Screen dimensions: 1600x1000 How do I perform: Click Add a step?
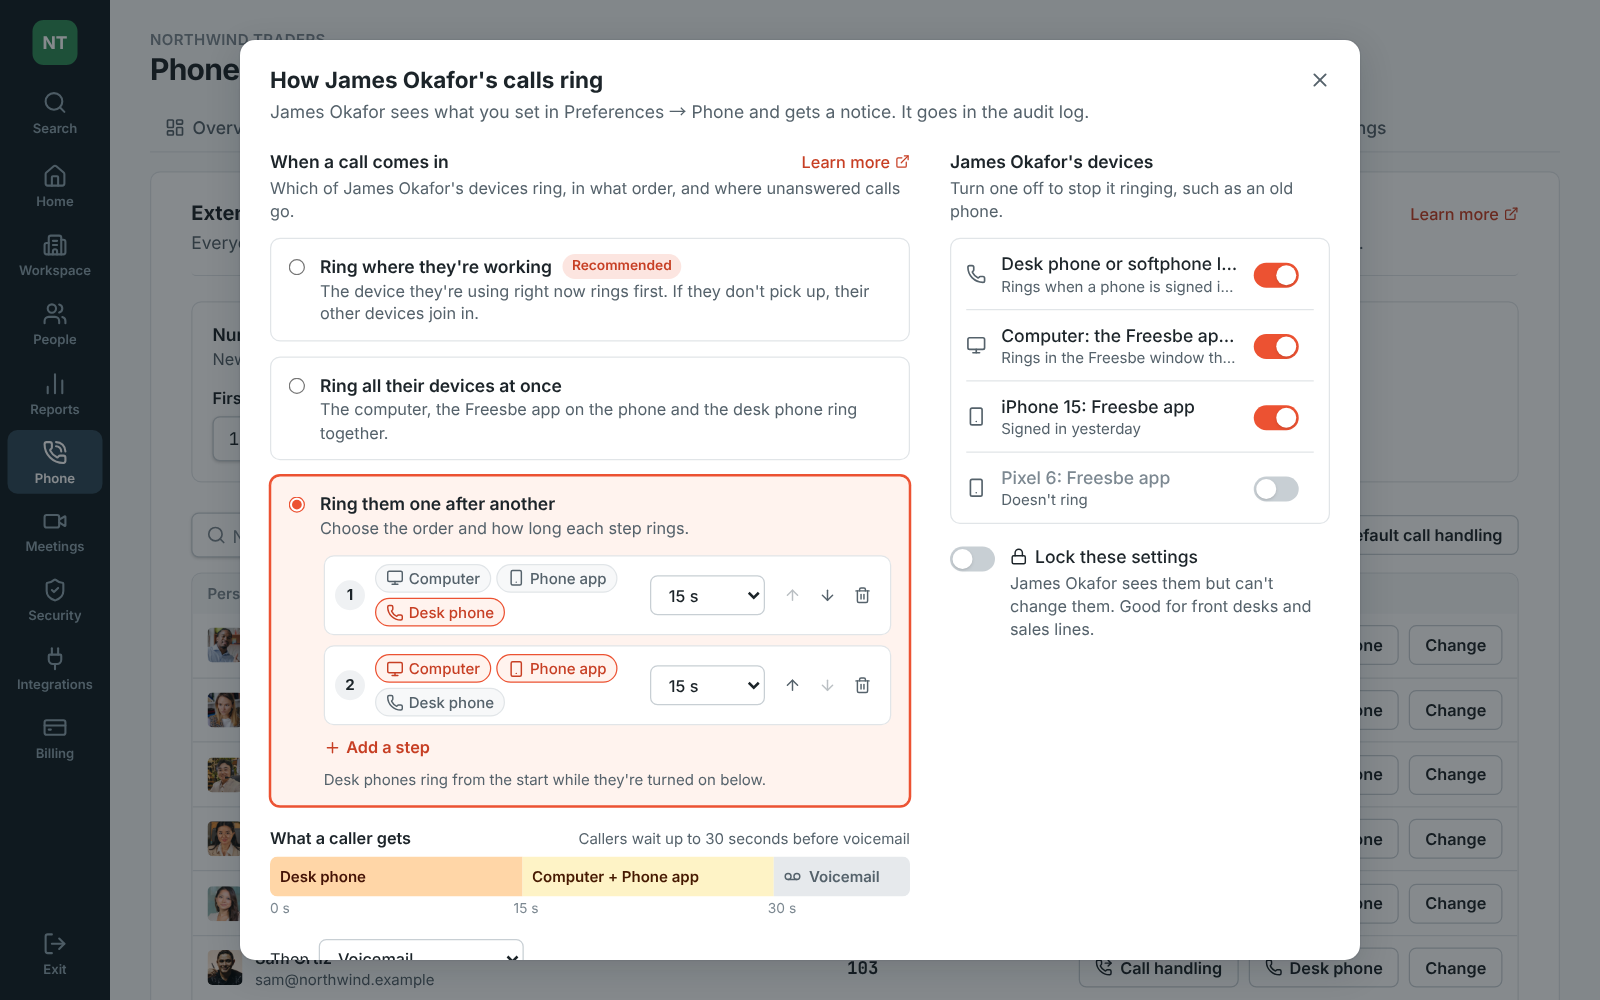pos(378,747)
